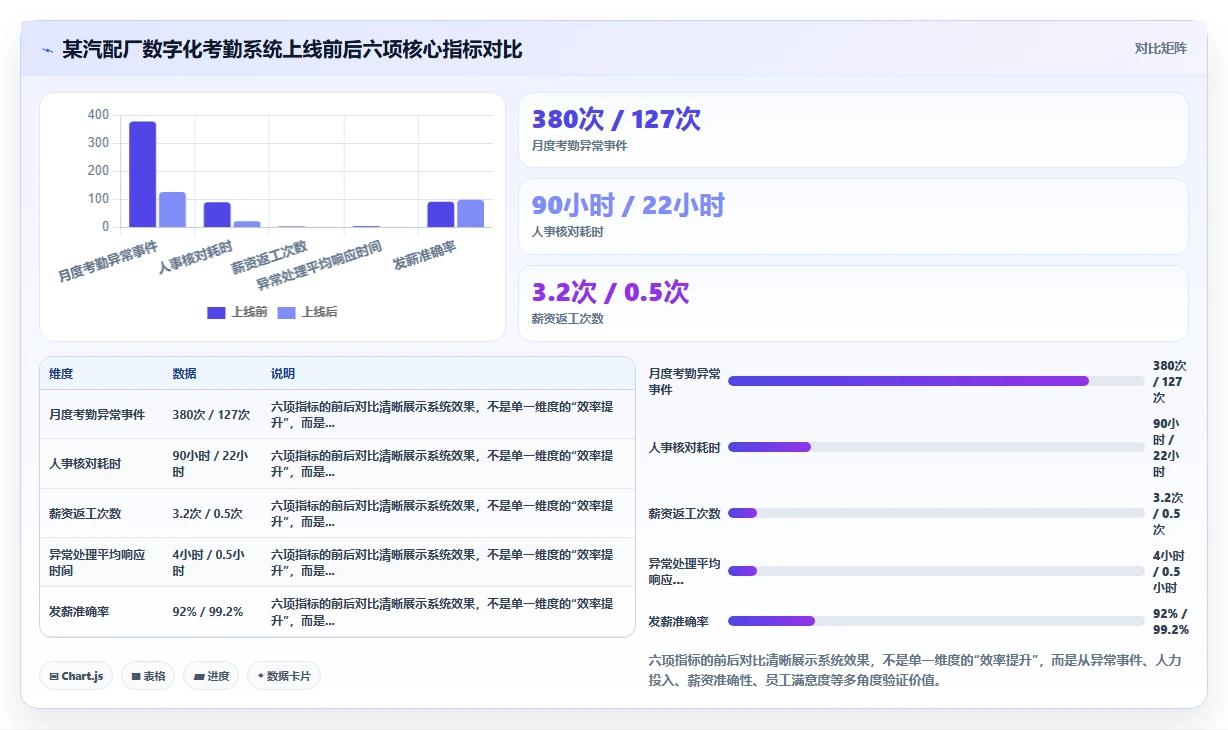Select the Chart.js tag chip

[76, 676]
